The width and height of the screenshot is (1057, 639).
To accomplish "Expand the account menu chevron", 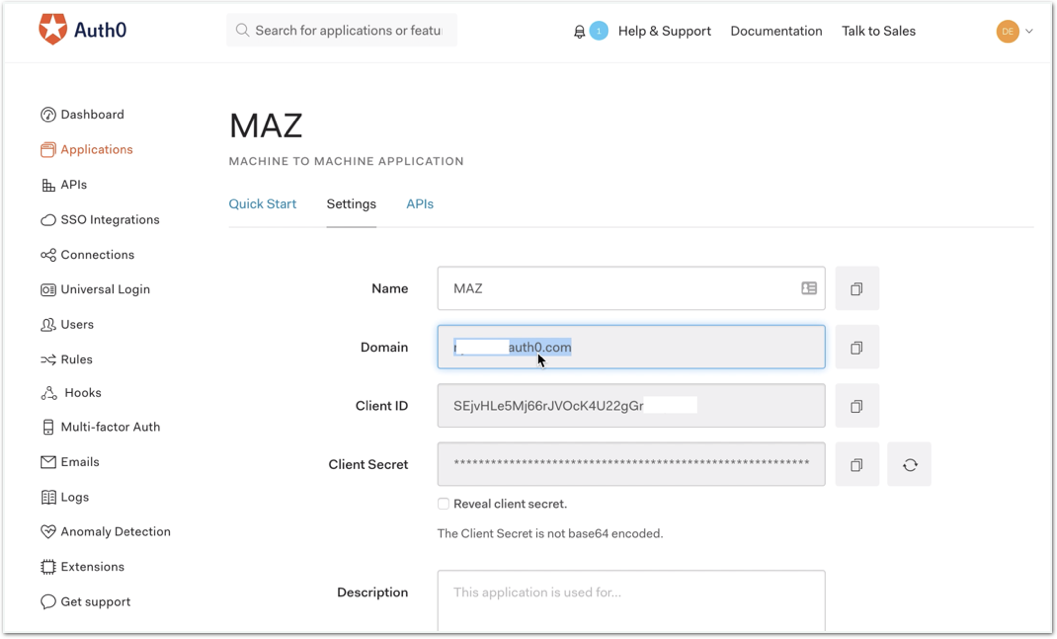I will (x=1029, y=31).
